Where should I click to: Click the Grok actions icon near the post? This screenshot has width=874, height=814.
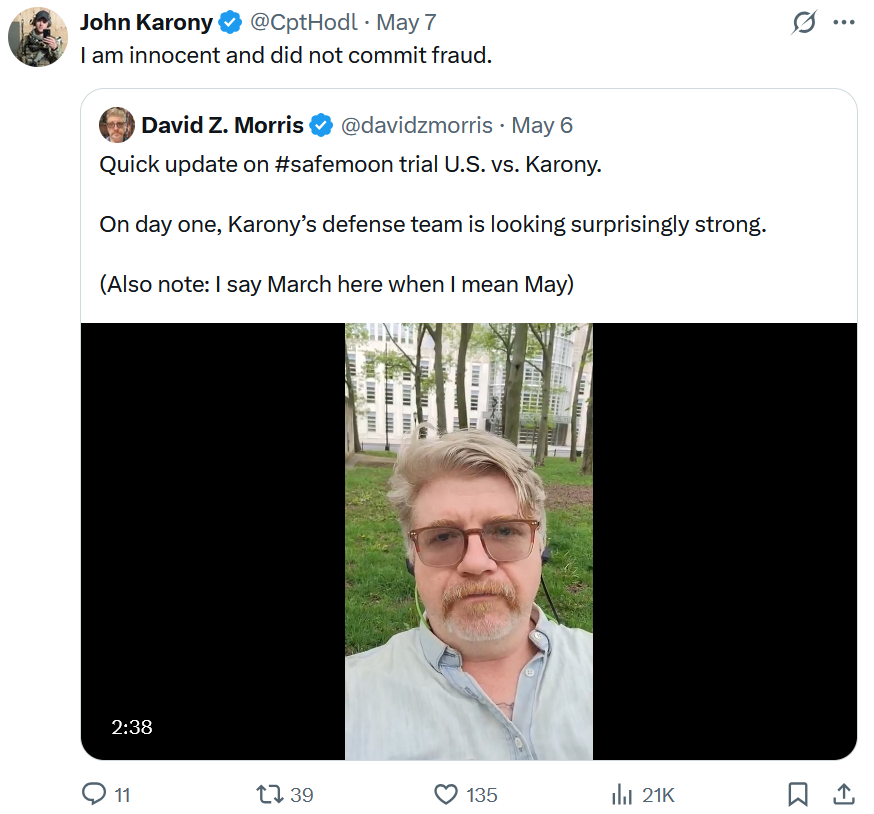point(806,21)
